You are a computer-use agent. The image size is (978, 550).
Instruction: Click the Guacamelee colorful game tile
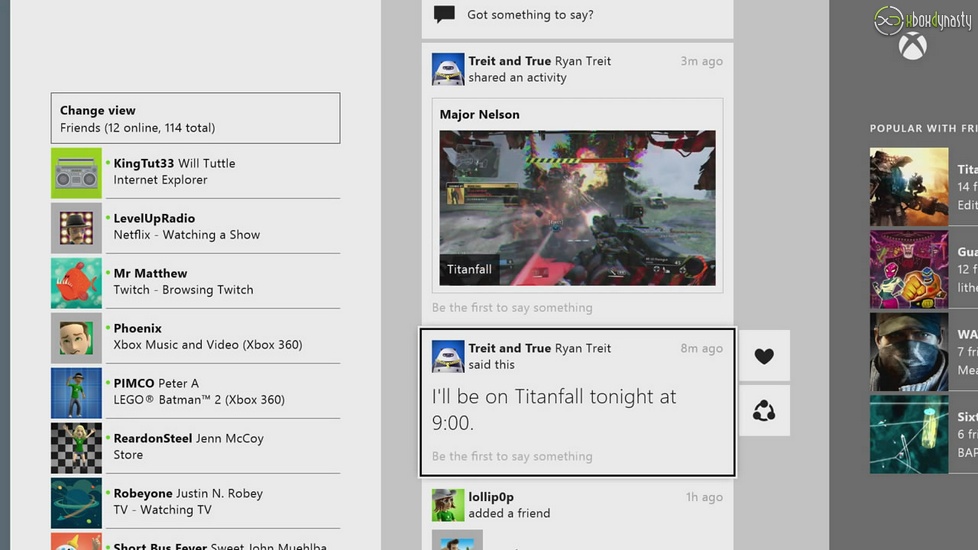908,270
